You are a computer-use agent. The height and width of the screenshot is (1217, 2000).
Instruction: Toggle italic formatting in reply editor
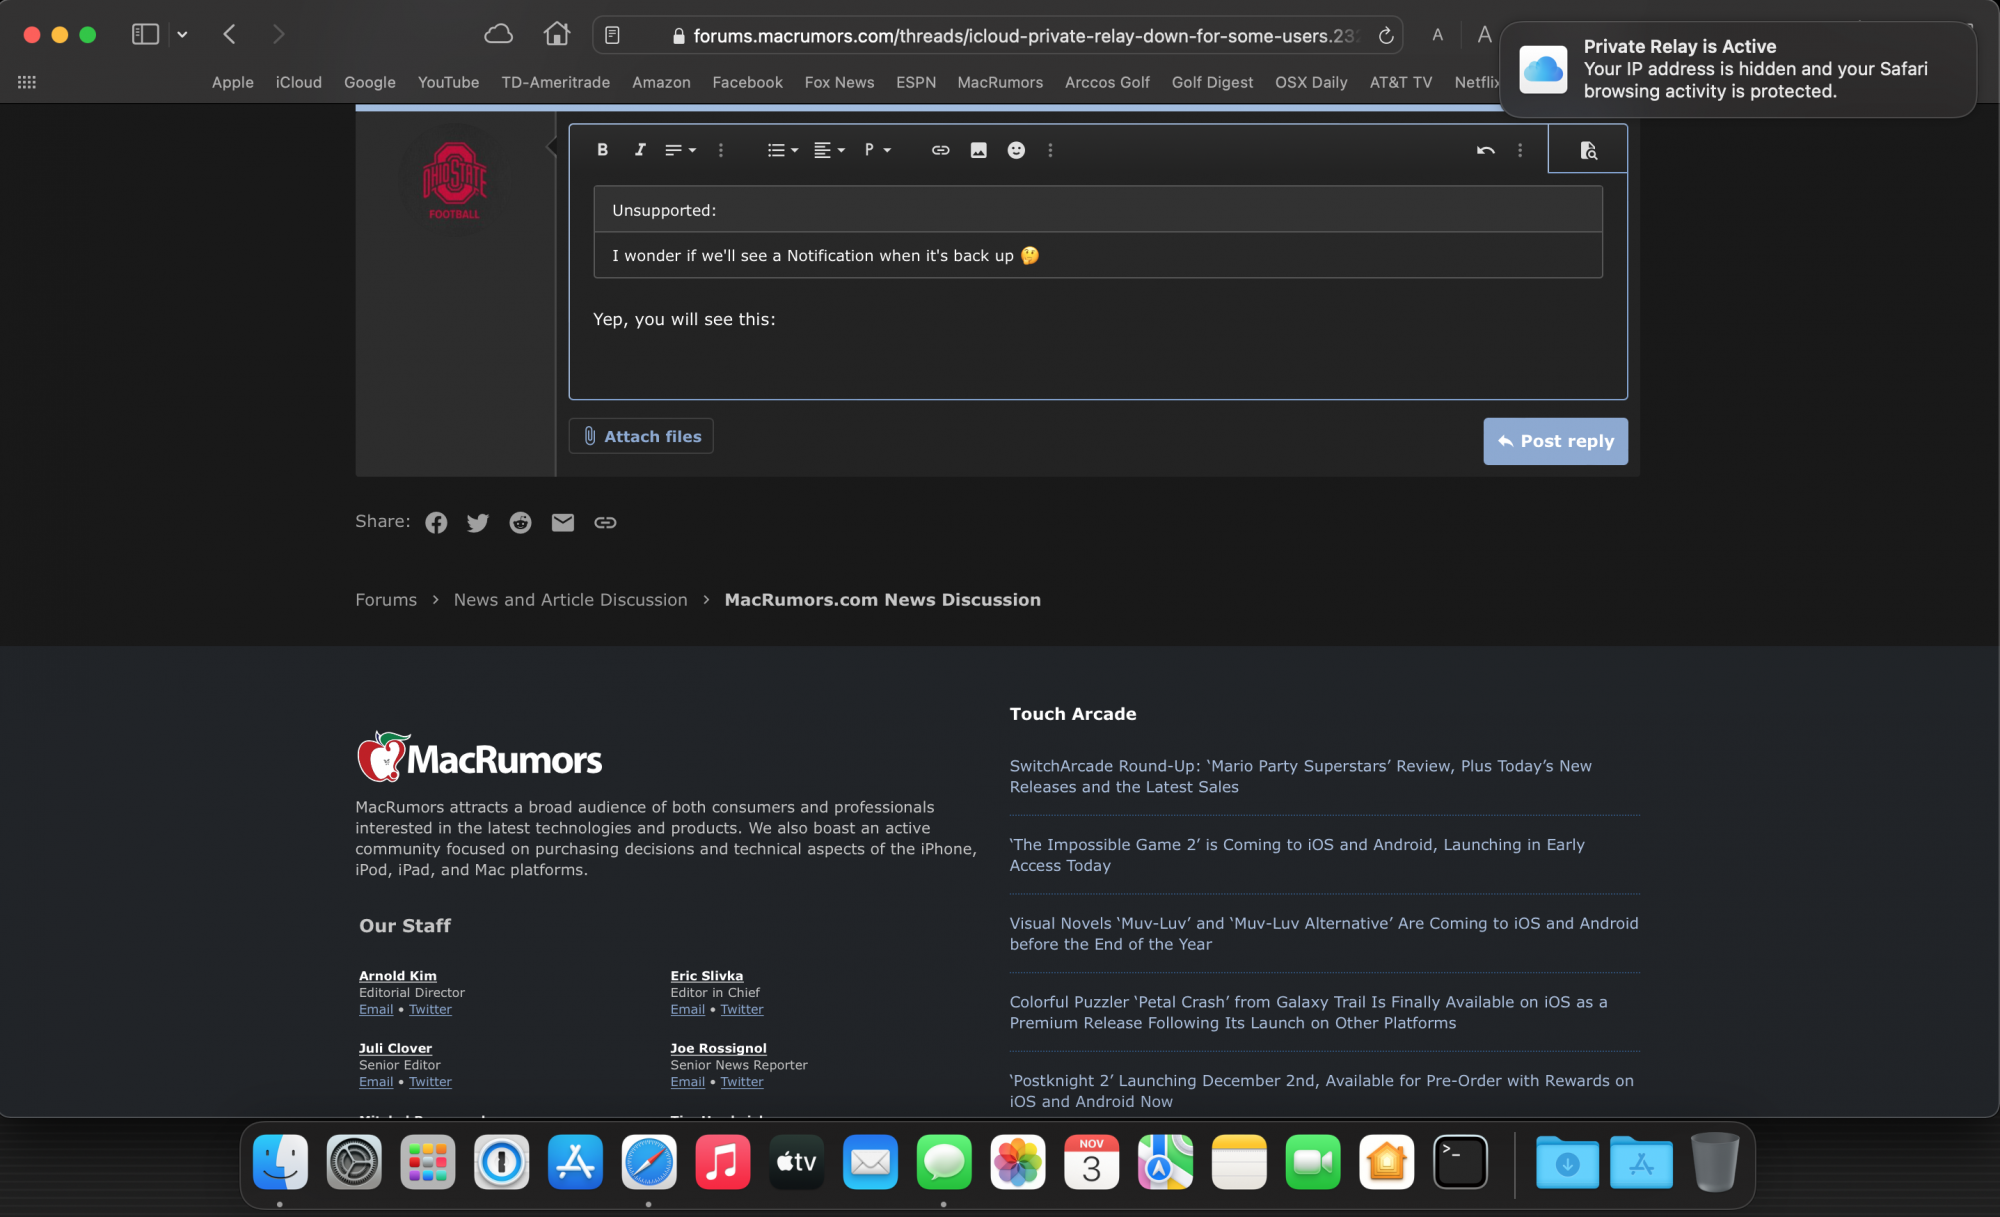pyautogui.click(x=640, y=150)
